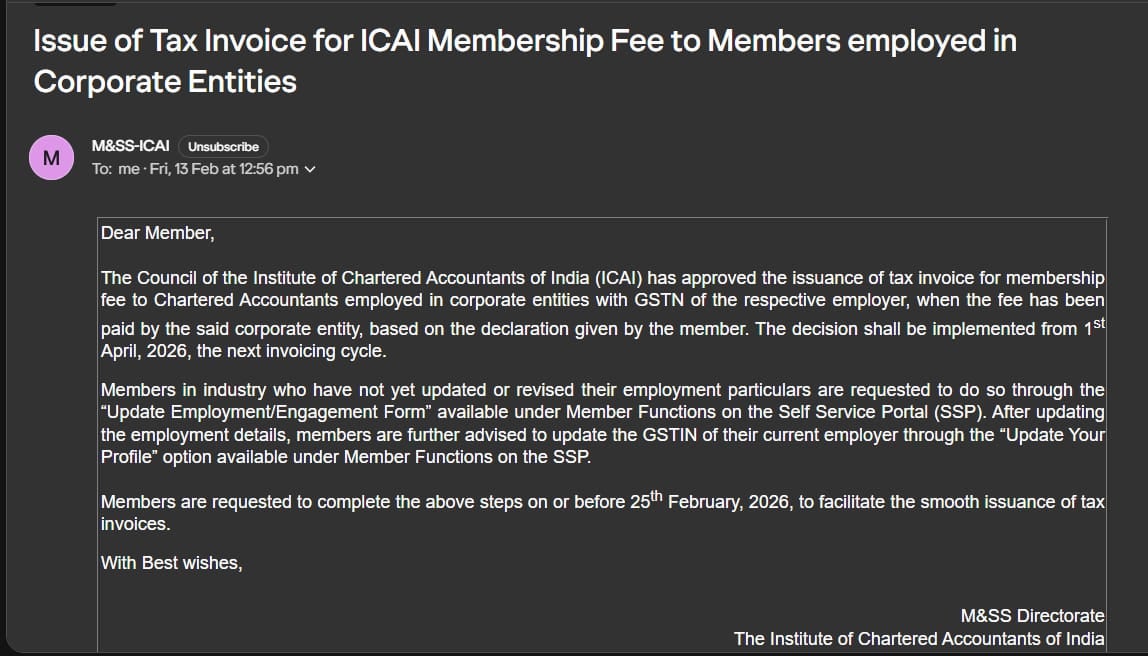Click "April, 2026, the next invoicing cycle" text
1148x656 pixels.
point(241,351)
